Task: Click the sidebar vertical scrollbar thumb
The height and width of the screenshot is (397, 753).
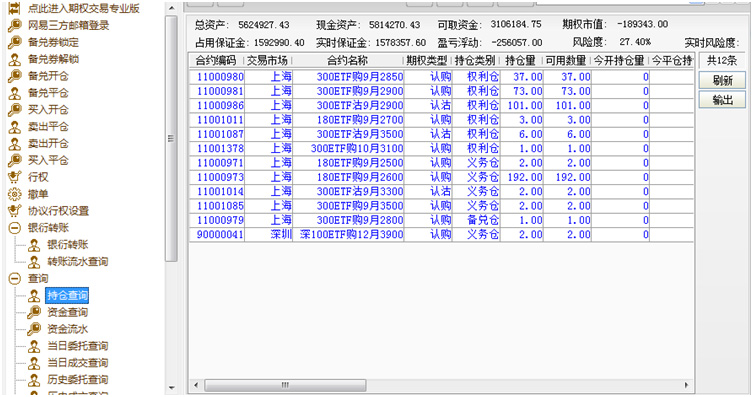Action: (170, 138)
